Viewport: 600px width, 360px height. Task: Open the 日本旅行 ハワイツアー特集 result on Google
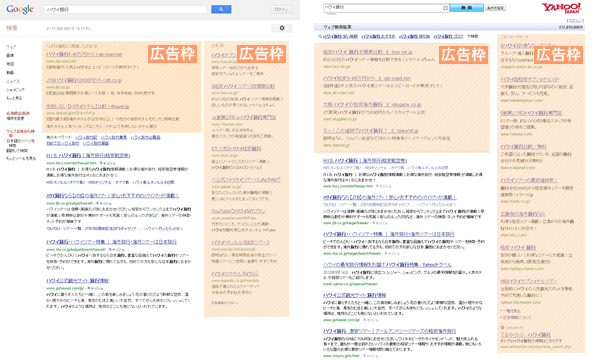coord(111,242)
